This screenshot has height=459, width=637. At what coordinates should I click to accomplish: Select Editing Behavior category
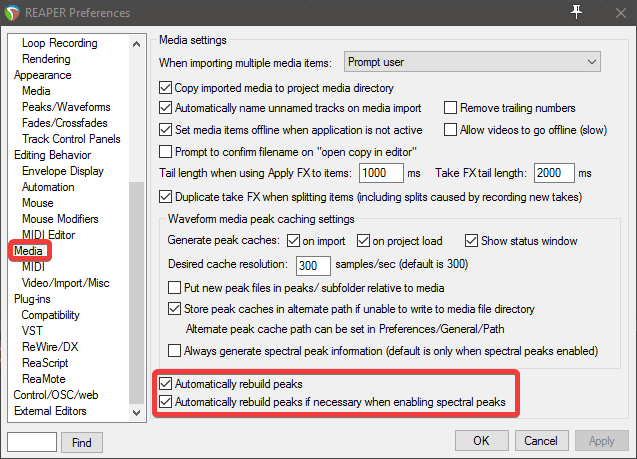tap(52, 155)
